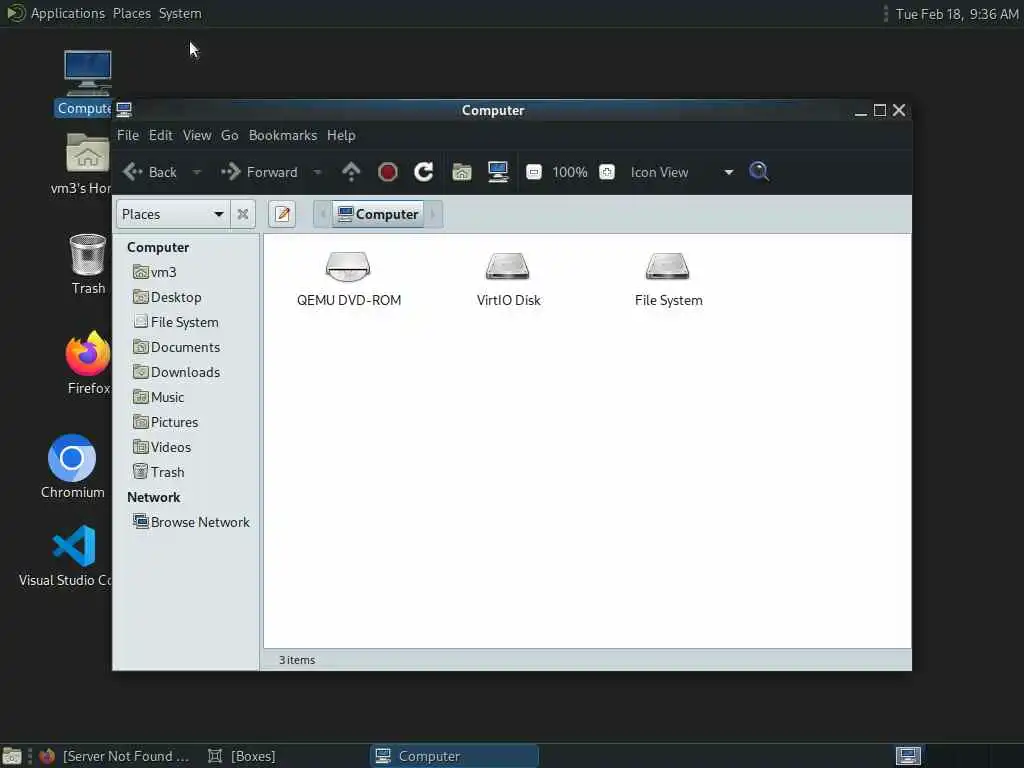Open the Bookmarks menu

(x=283, y=135)
